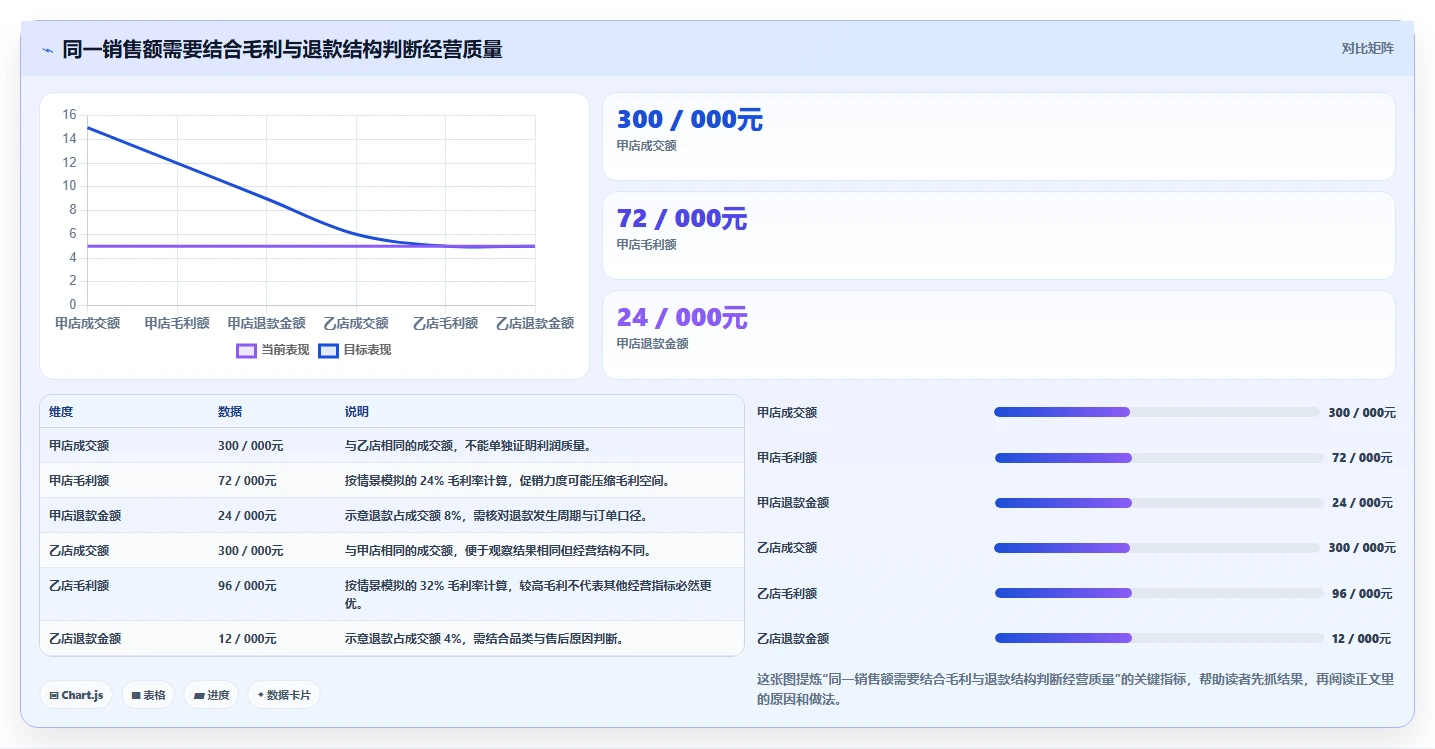Click the Chart.js chip

pyautogui.click(x=76, y=695)
